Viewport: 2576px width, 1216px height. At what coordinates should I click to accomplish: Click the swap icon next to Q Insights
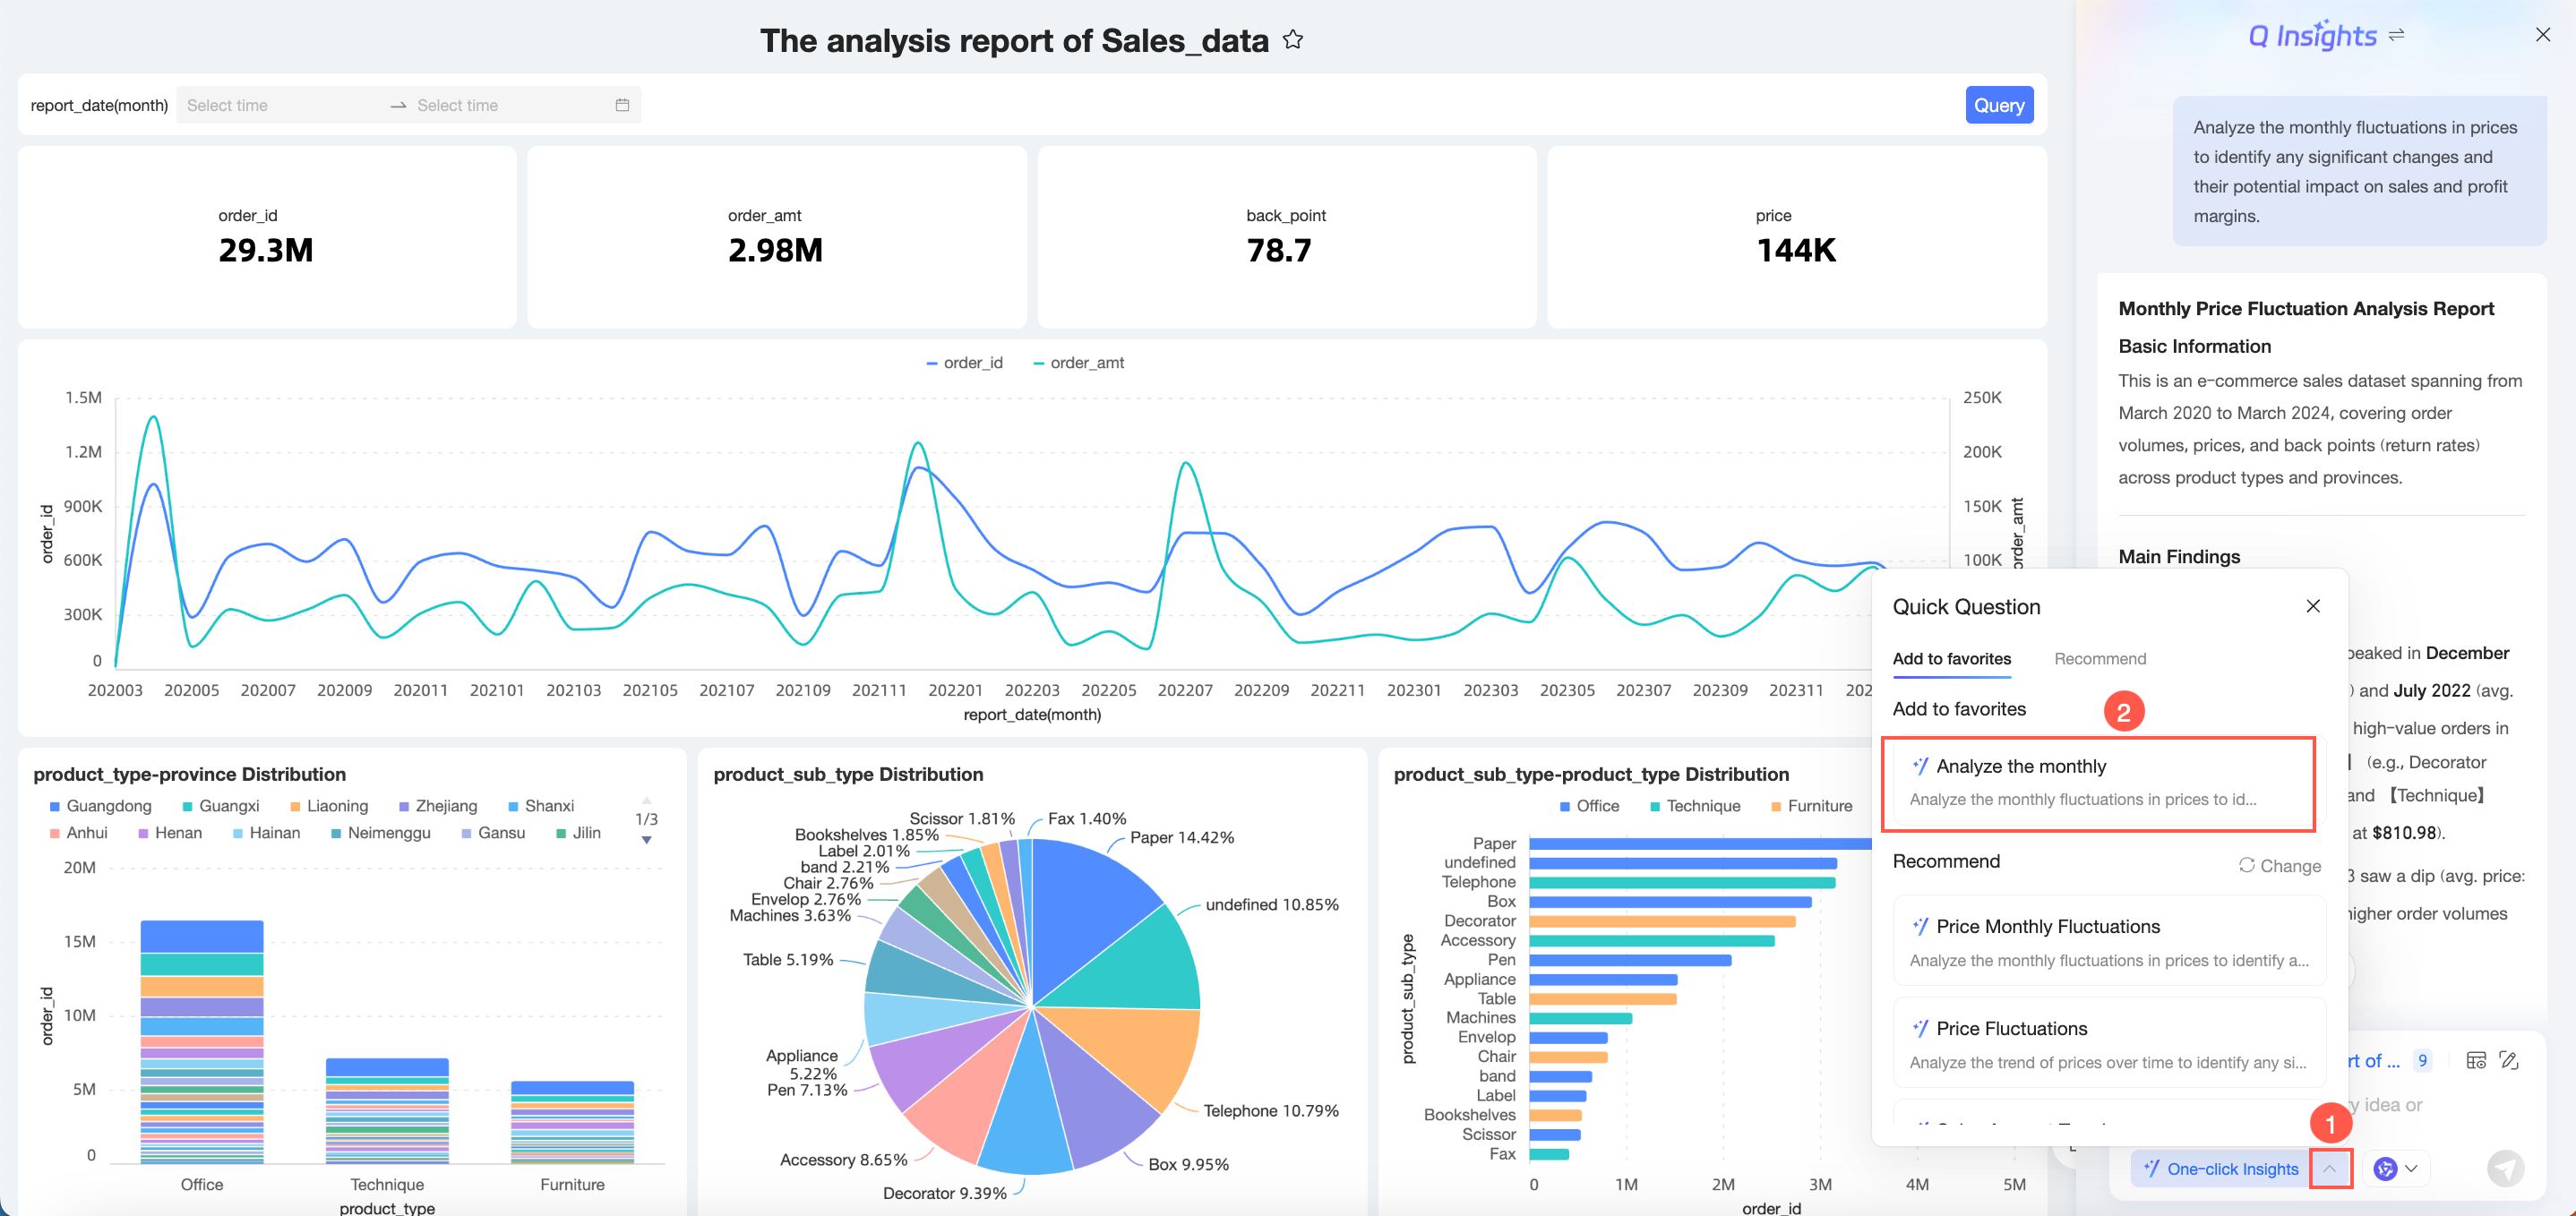tap(2396, 35)
